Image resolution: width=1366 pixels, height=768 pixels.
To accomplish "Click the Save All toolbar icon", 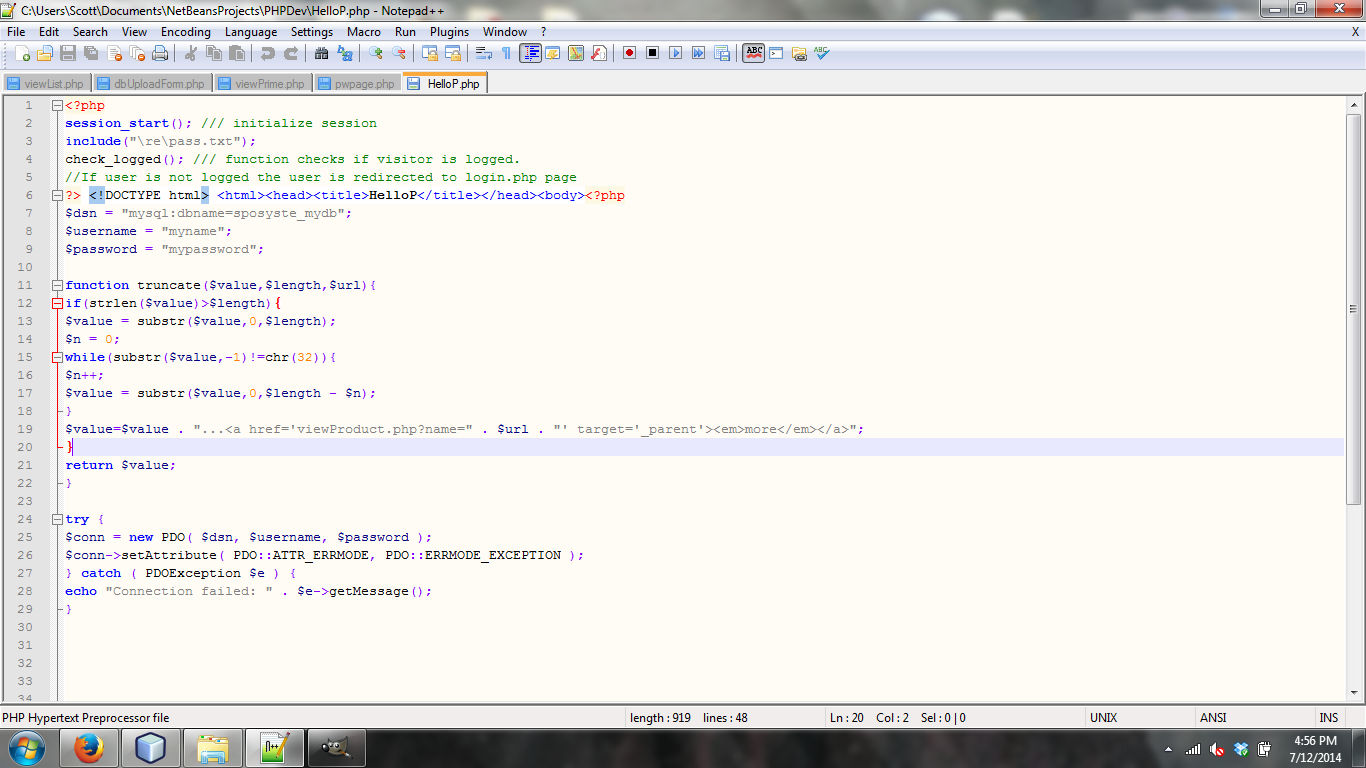I will pos(91,53).
